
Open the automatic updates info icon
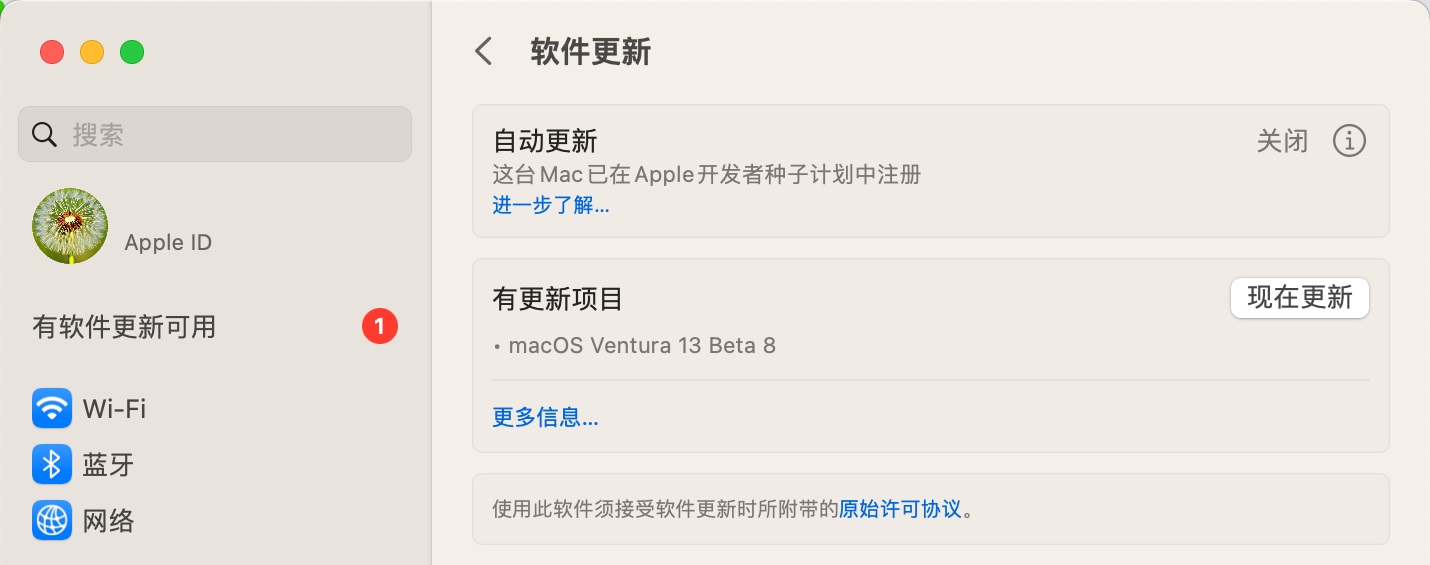point(1349,141)
